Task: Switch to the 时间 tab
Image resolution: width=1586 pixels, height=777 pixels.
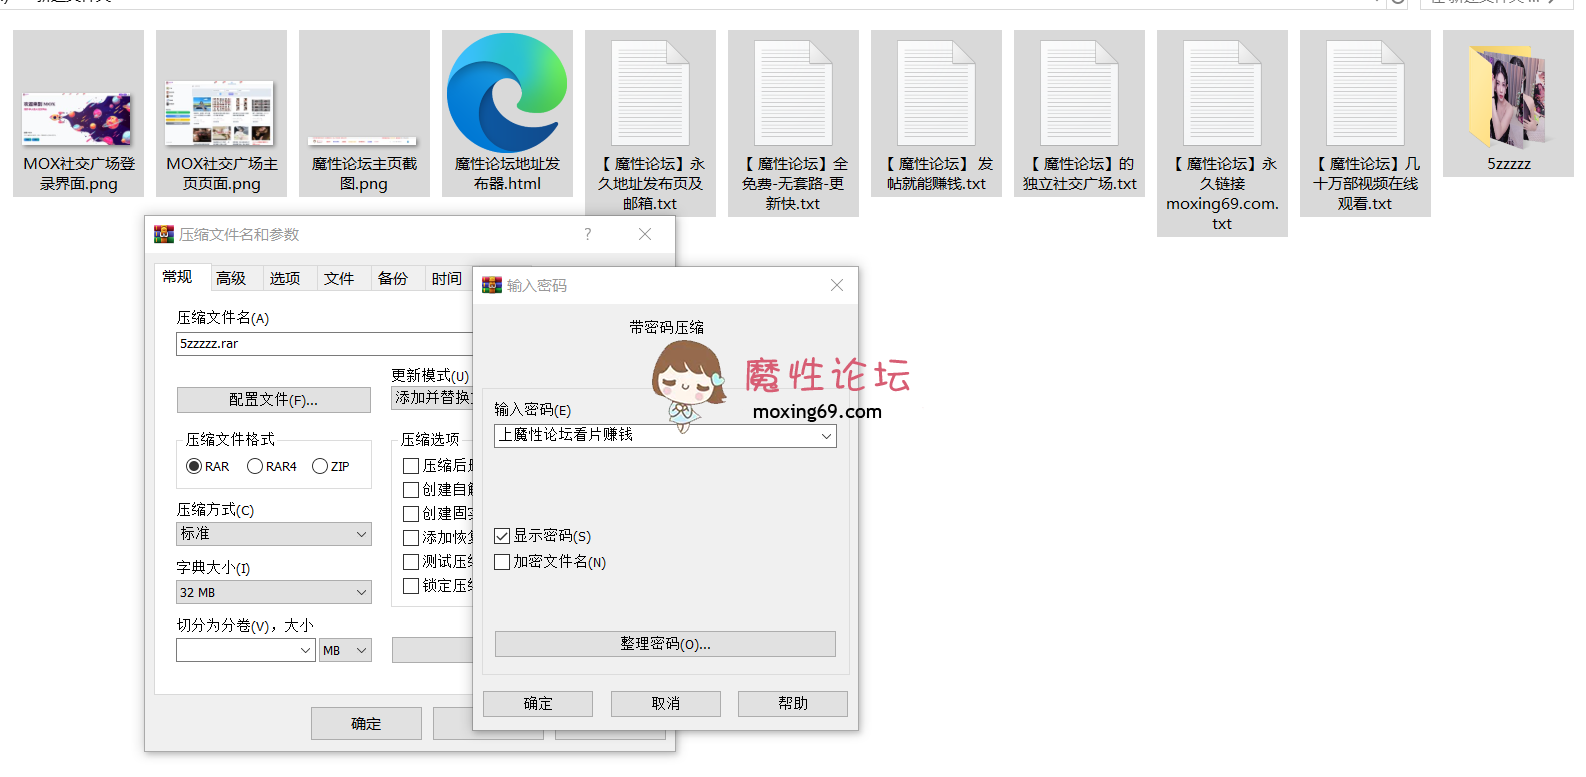Action: coord(447,279)
